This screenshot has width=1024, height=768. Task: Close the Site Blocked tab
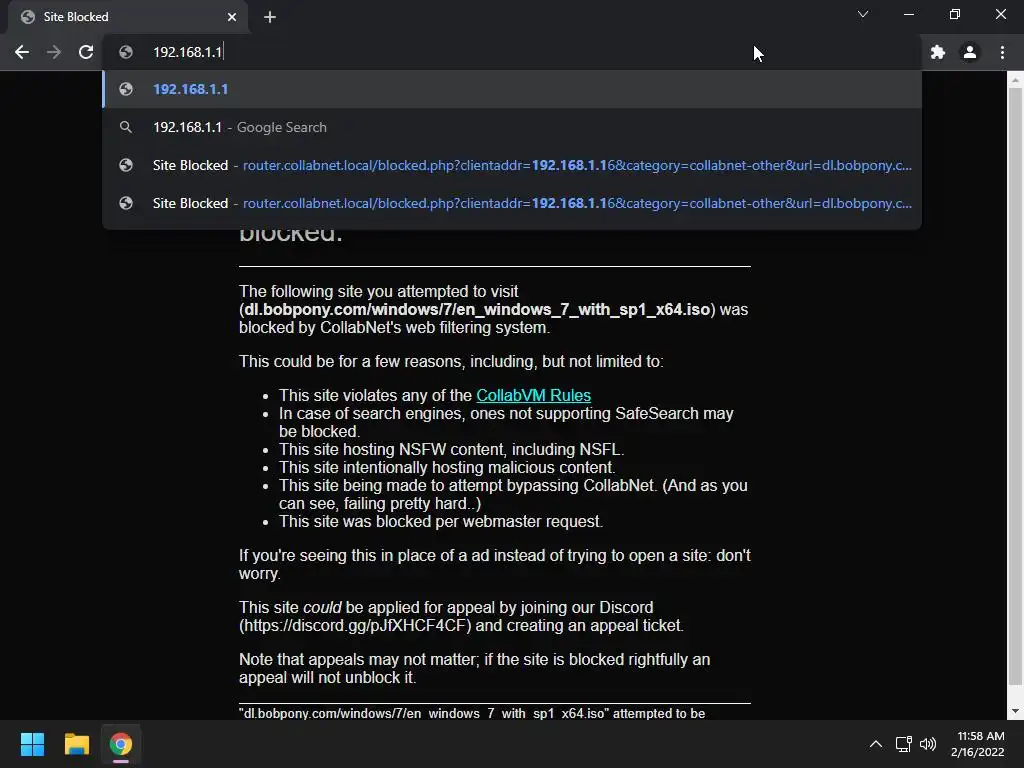tap(232, 17)
